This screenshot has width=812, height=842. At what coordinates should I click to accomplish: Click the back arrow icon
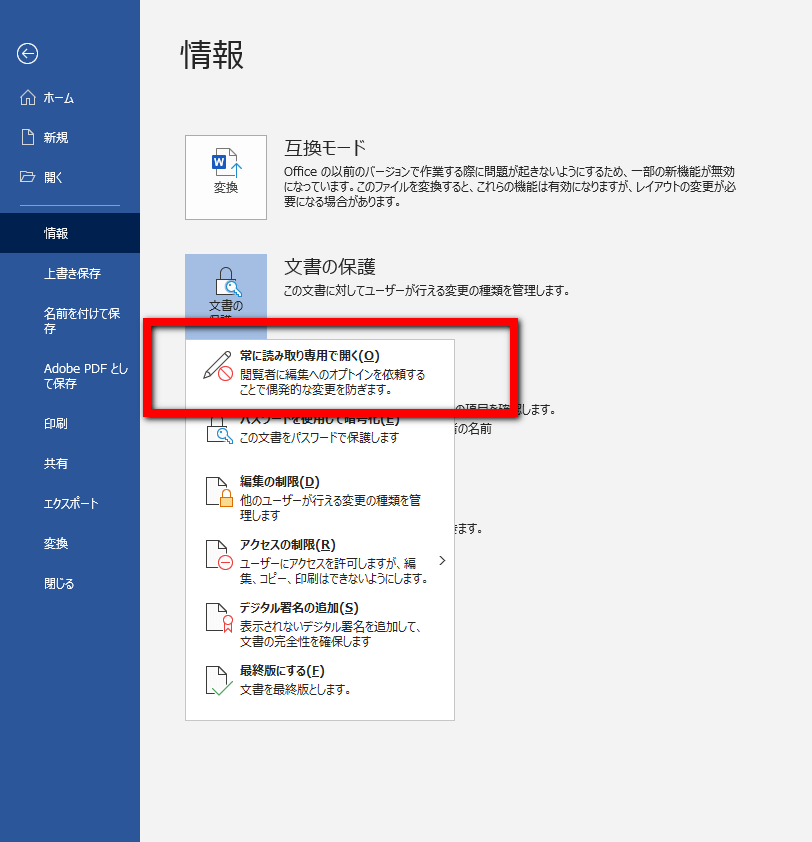(x=28, y=54)
